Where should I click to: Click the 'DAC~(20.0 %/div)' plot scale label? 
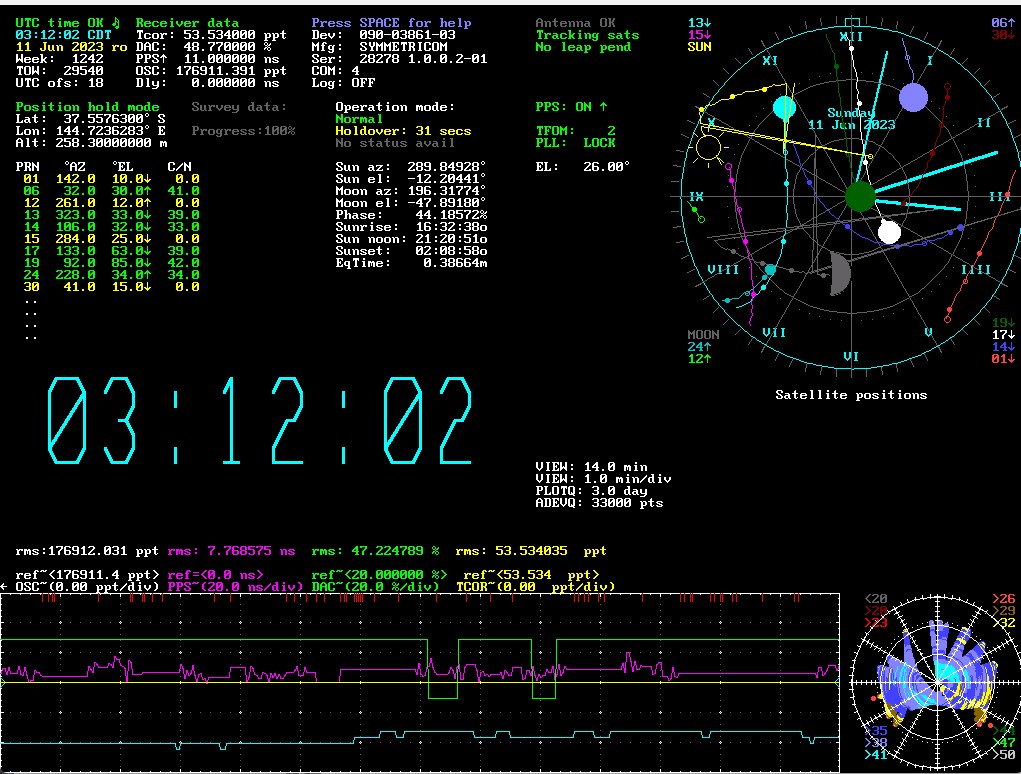pos(375,587)
